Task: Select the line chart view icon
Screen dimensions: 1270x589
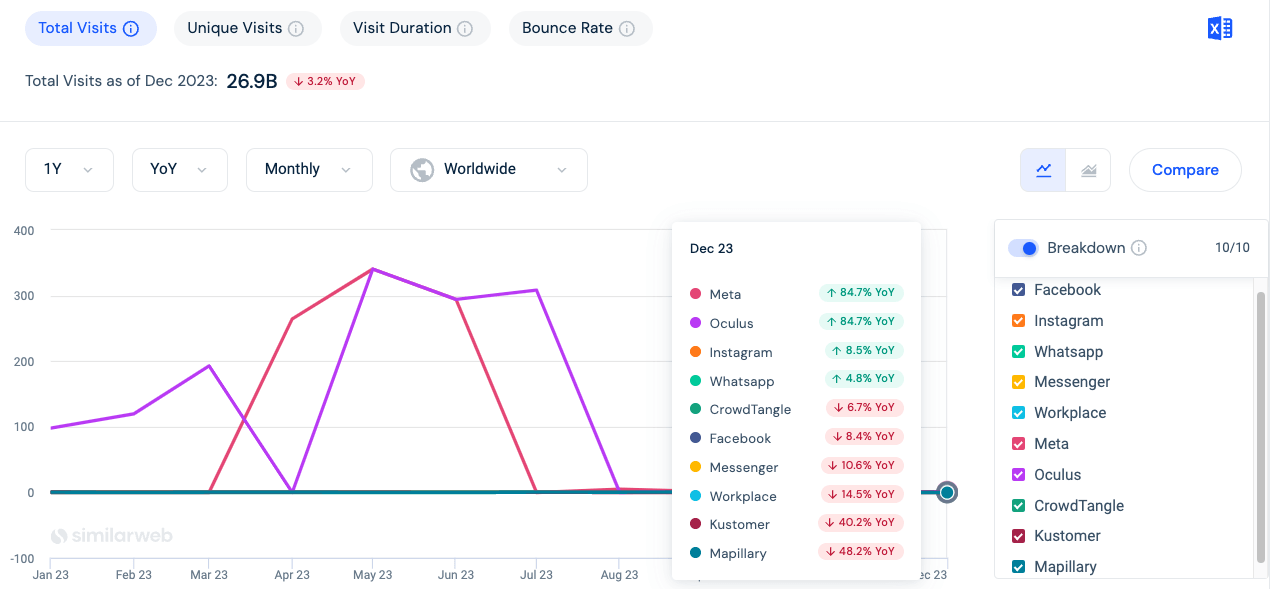Action: point(1043,170)
